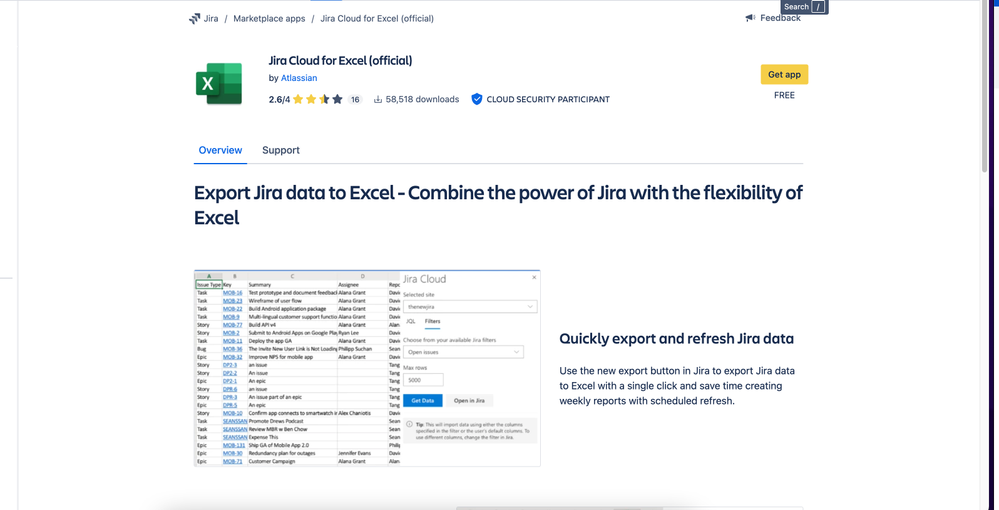Close the Jira Cloud pane in screenshot
The height and width of the screenshot is (510, 999).
(534, 277)
